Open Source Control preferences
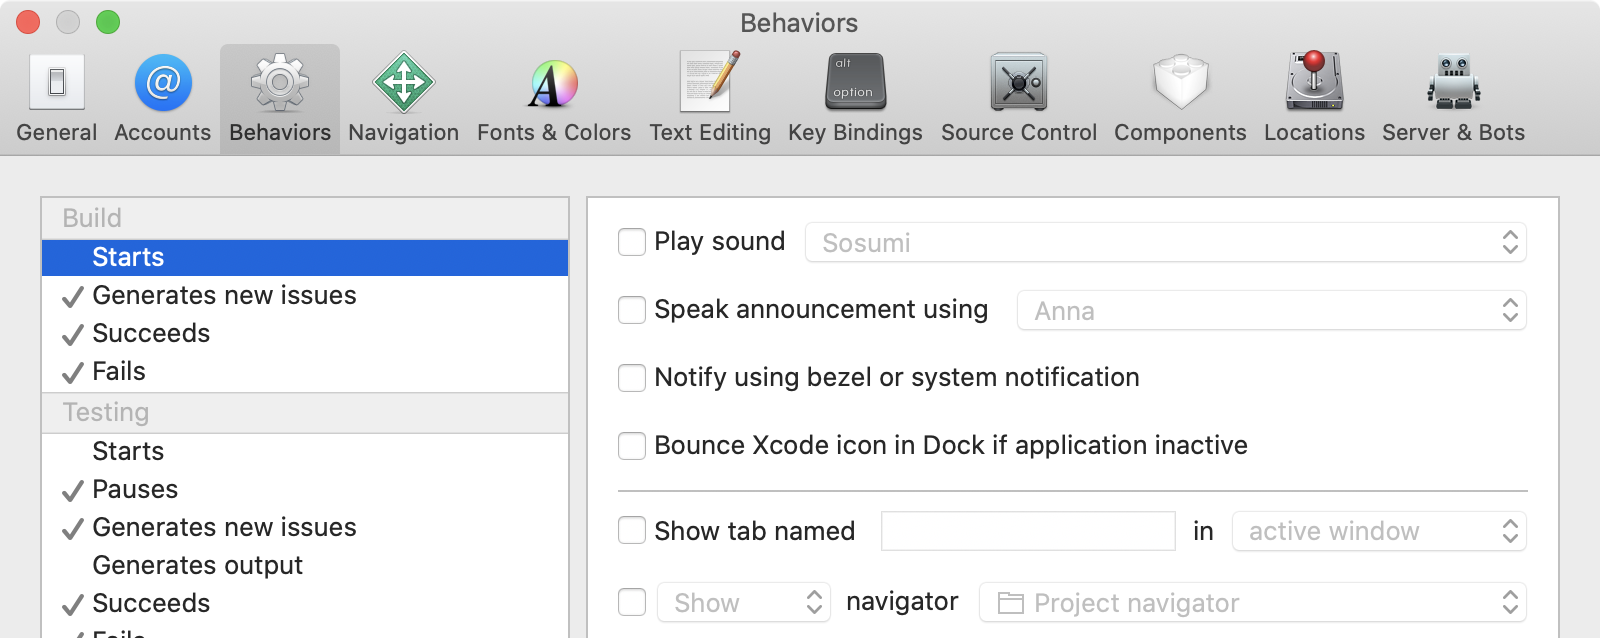This screenshot has height=638, width=1600. point(1018,98)
